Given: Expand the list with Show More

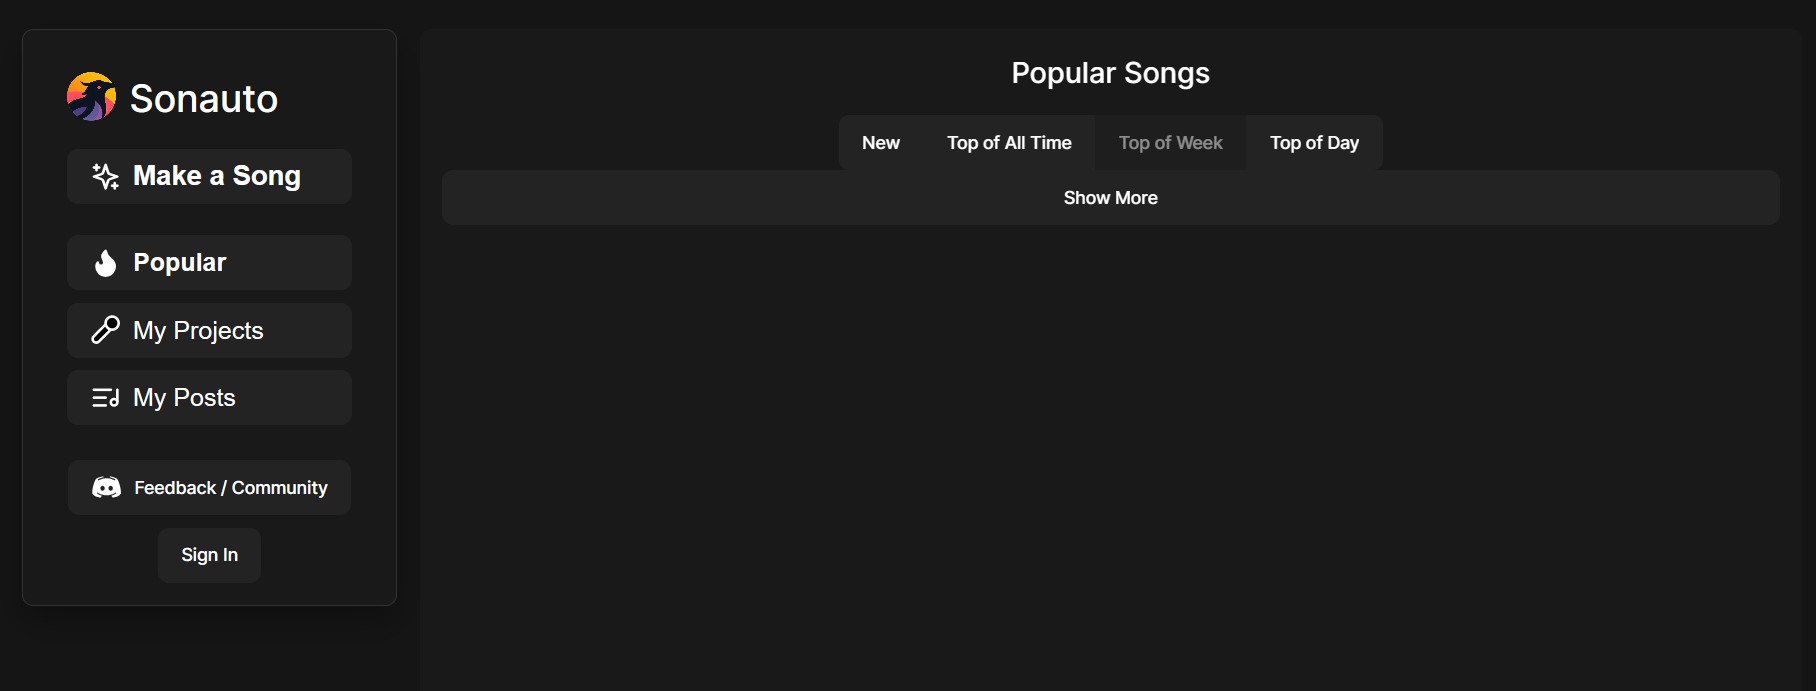Looking at the screenshot, I should 1110,198.
